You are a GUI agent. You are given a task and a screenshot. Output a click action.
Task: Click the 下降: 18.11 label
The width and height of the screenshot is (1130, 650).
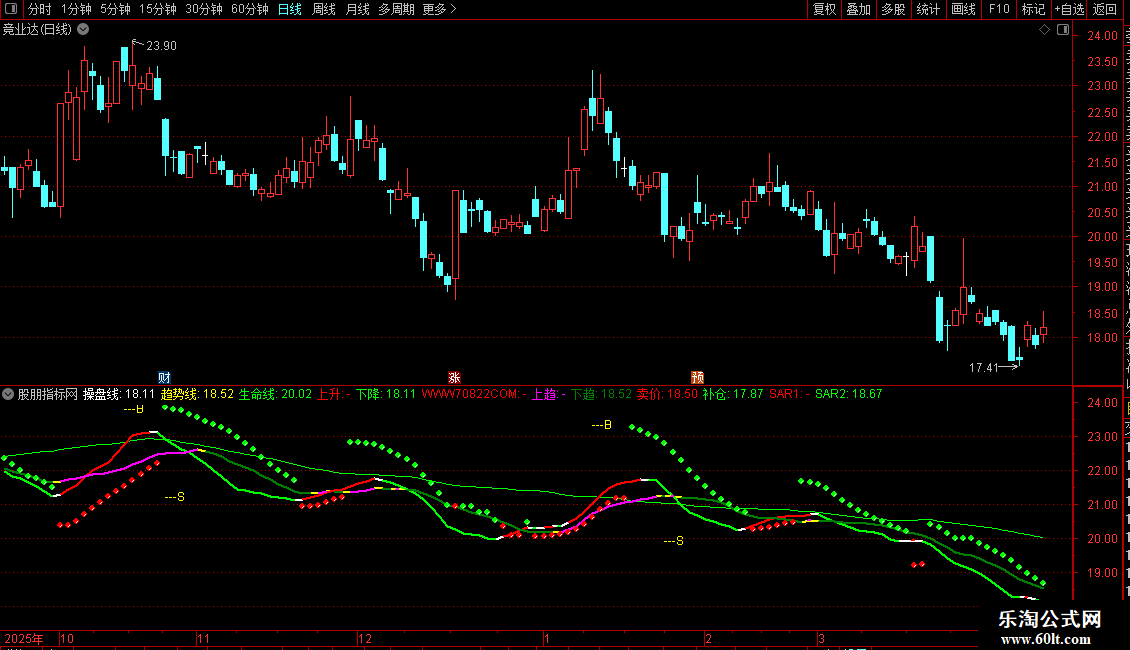tap(386, 394)
